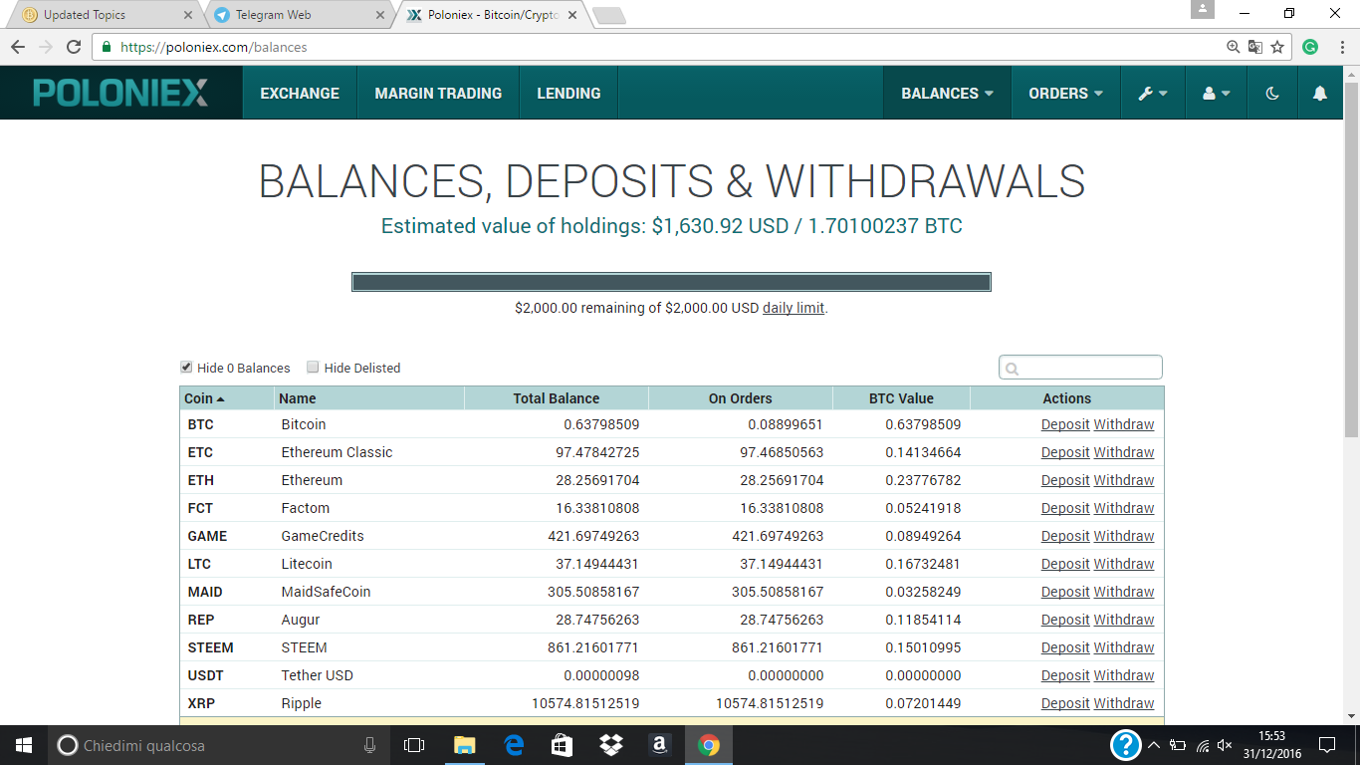1360x765 pixels.
Task: Close the Telegram Web tab
Action: click(x=380, y=15)
